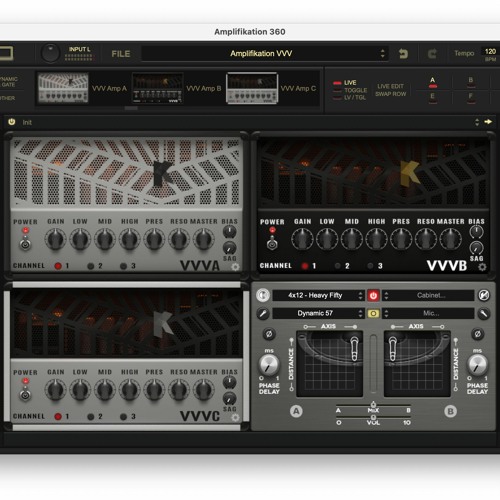Click the undo arrow icon in top bar
Image resolution: width=500 pixels, height=500 pixels.
403,54
